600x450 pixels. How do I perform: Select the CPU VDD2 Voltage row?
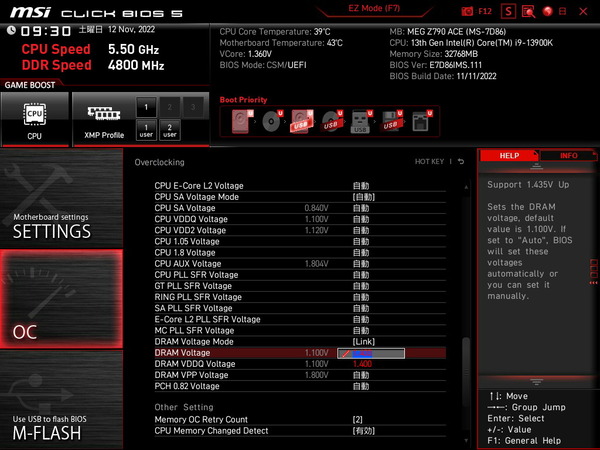pos(300,230)
